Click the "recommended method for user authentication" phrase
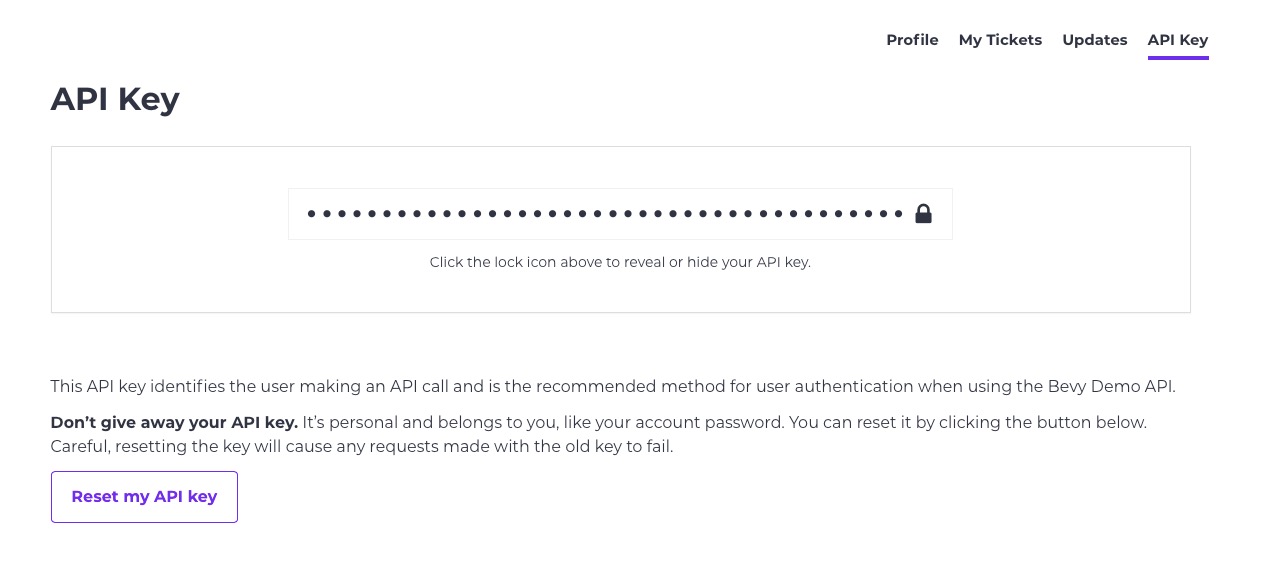1271x567 pixels. tap(699, 386)
